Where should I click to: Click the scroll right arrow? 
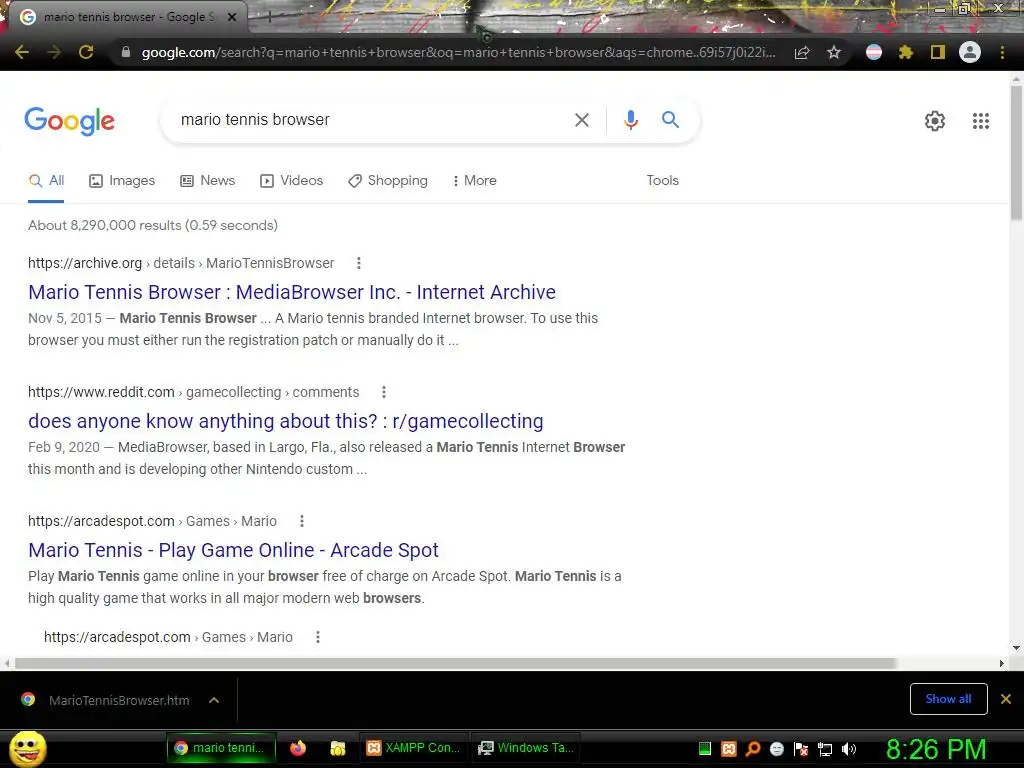[1001, 664]
